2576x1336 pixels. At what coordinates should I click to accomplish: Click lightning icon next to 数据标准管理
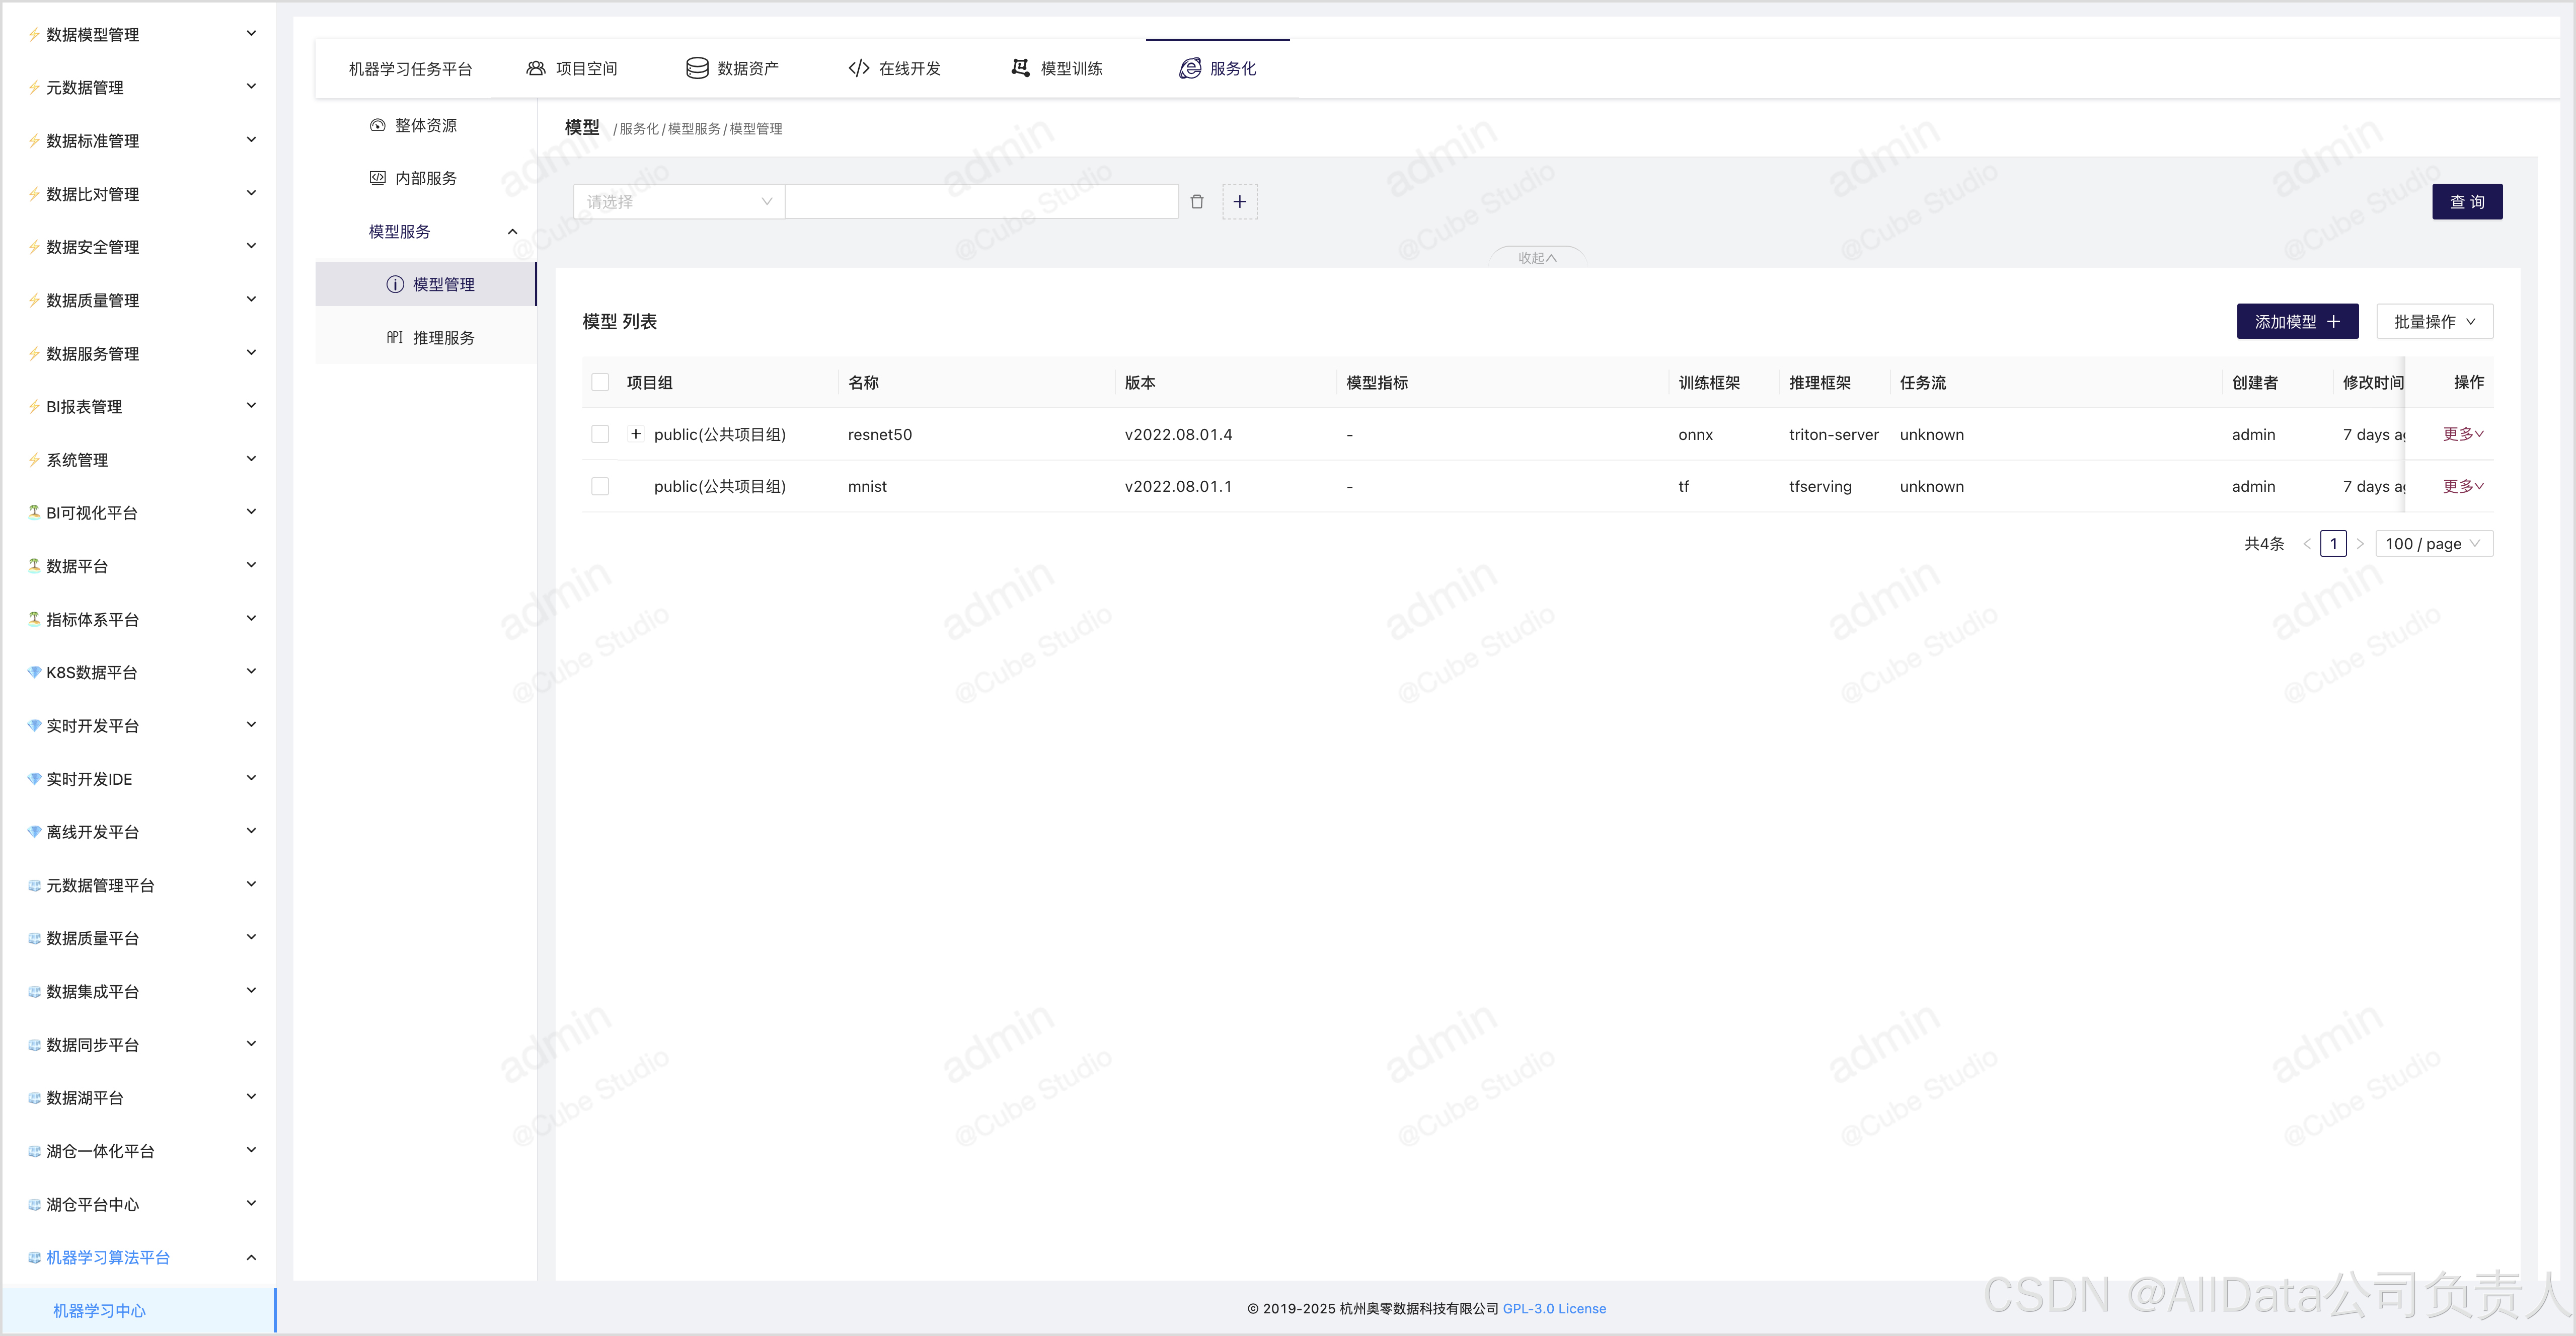(34, 141)
